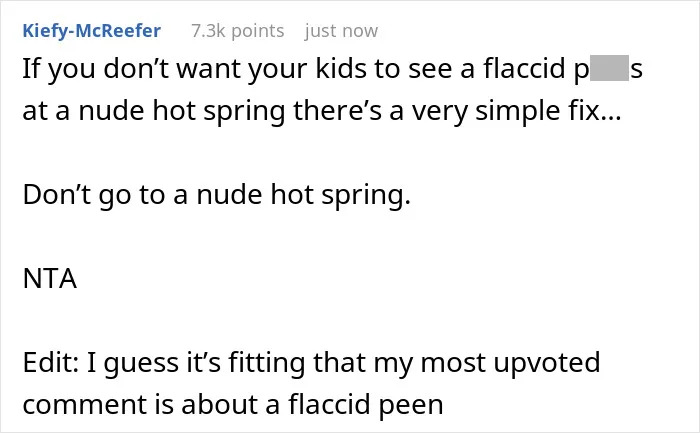The width and height of the screenshot is (700, 433).
Task: Click the word 'upvoted' in the edit
Action: [x=546, y=363]
